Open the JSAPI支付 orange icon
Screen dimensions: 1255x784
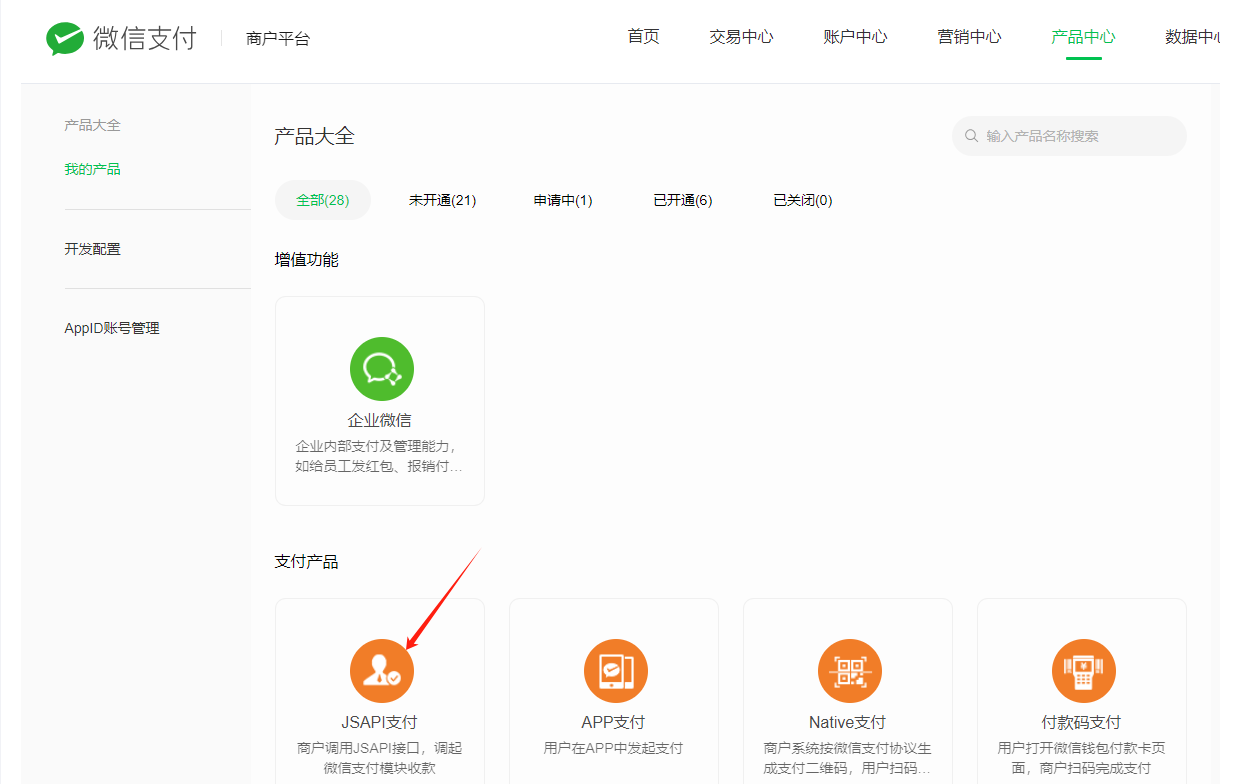(x=382, y=671)
